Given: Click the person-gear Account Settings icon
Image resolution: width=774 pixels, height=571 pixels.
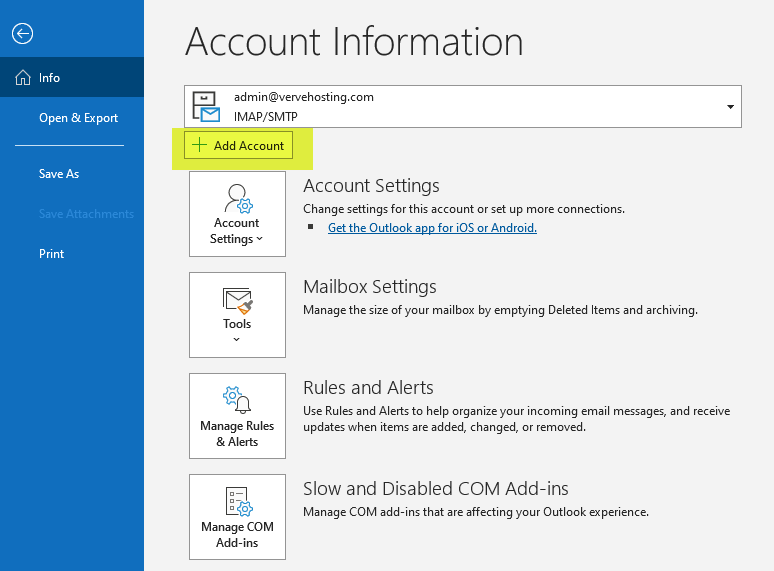Looking at the screenshot, I should (238, 198).
